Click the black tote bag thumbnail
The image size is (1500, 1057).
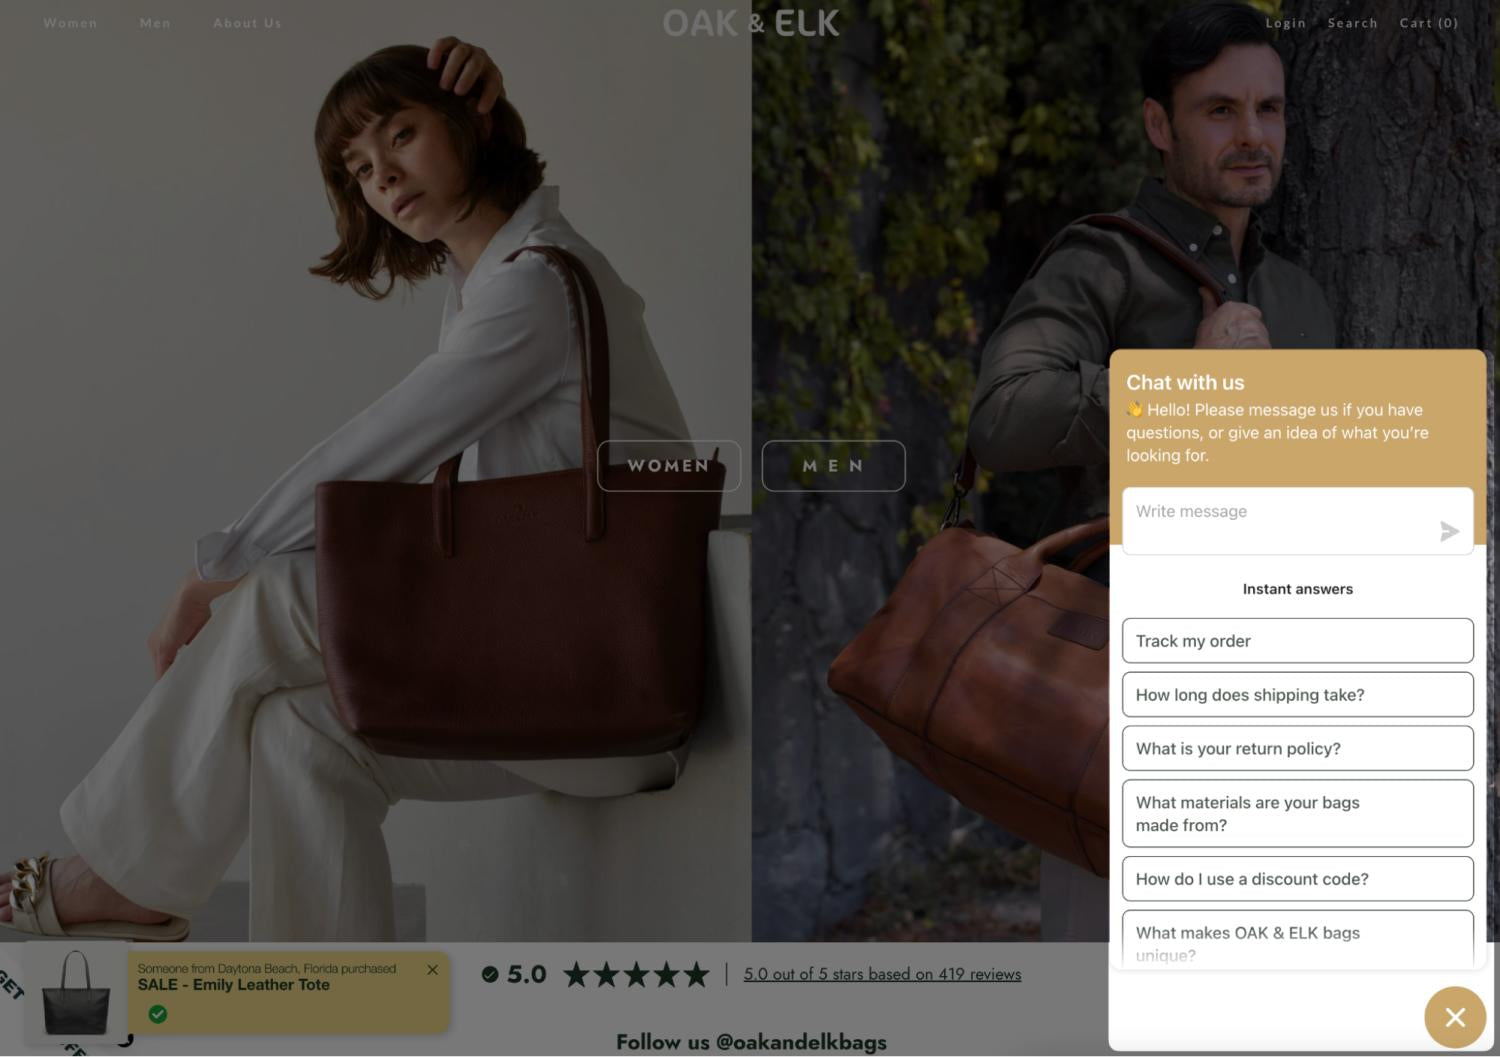(76, 994)
